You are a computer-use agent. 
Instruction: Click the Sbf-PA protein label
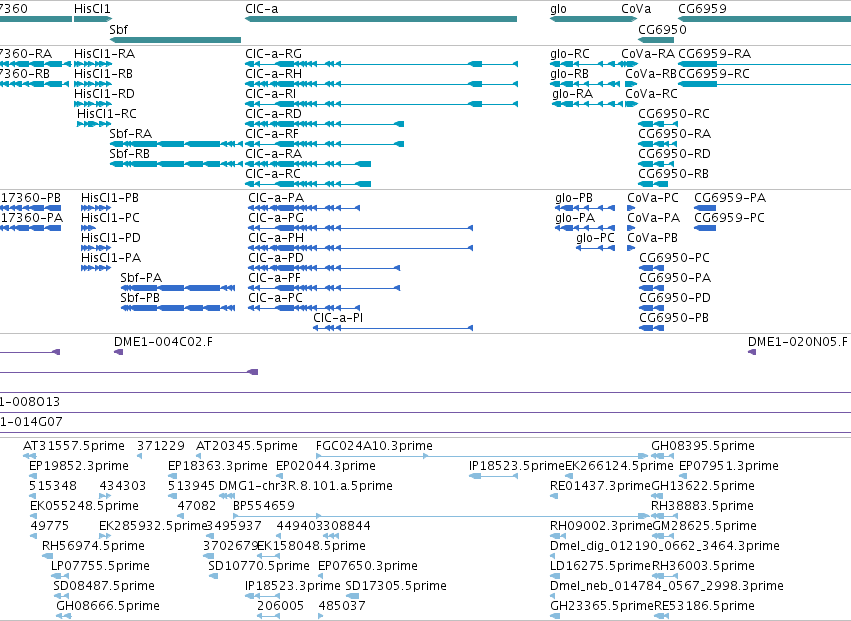pyautogui.click(x=141, y=277)
